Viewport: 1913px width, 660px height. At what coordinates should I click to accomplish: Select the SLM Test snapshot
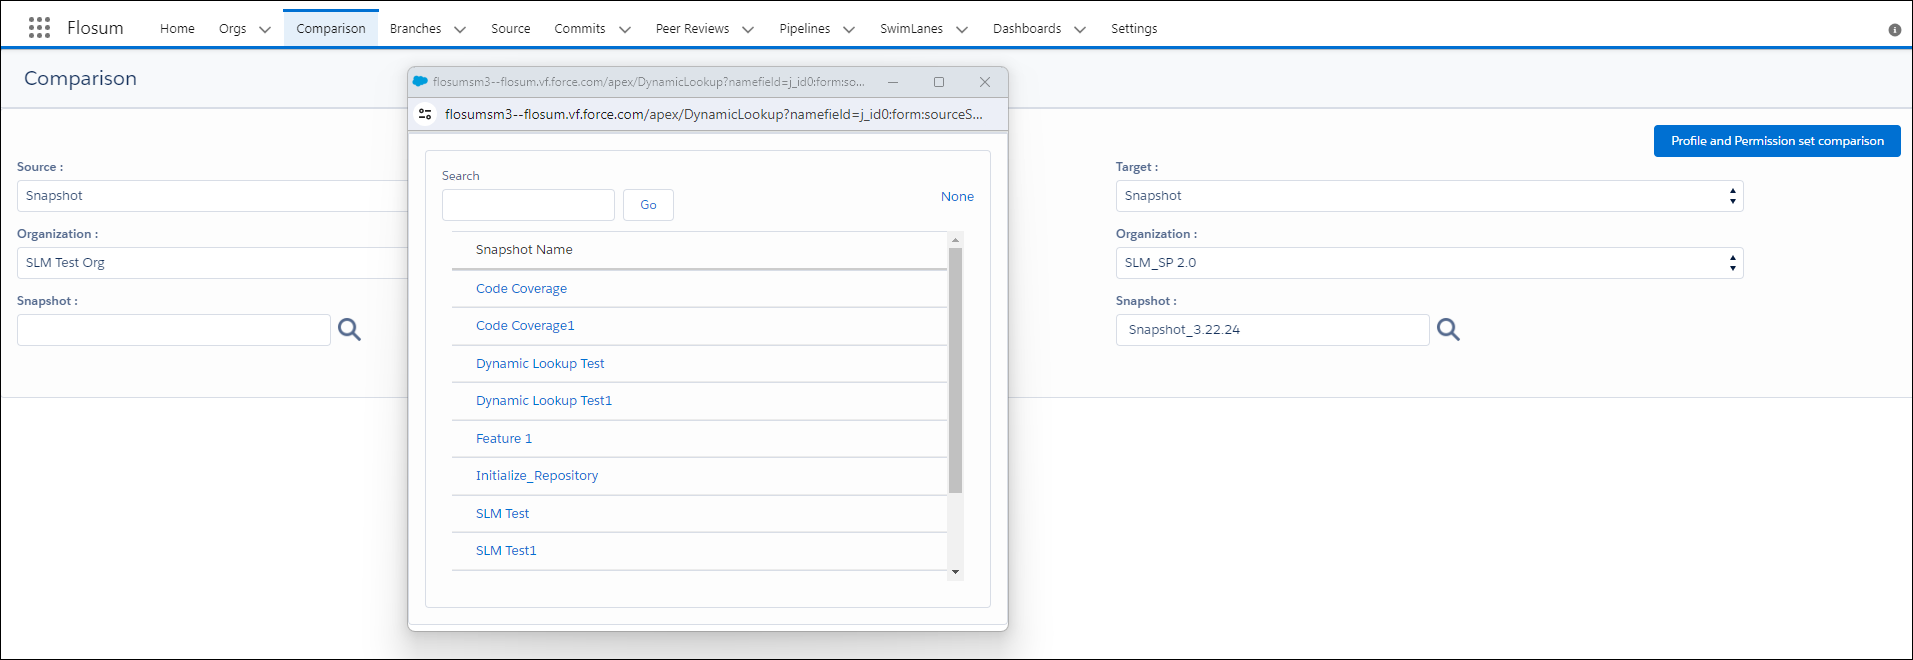point(502,514)
